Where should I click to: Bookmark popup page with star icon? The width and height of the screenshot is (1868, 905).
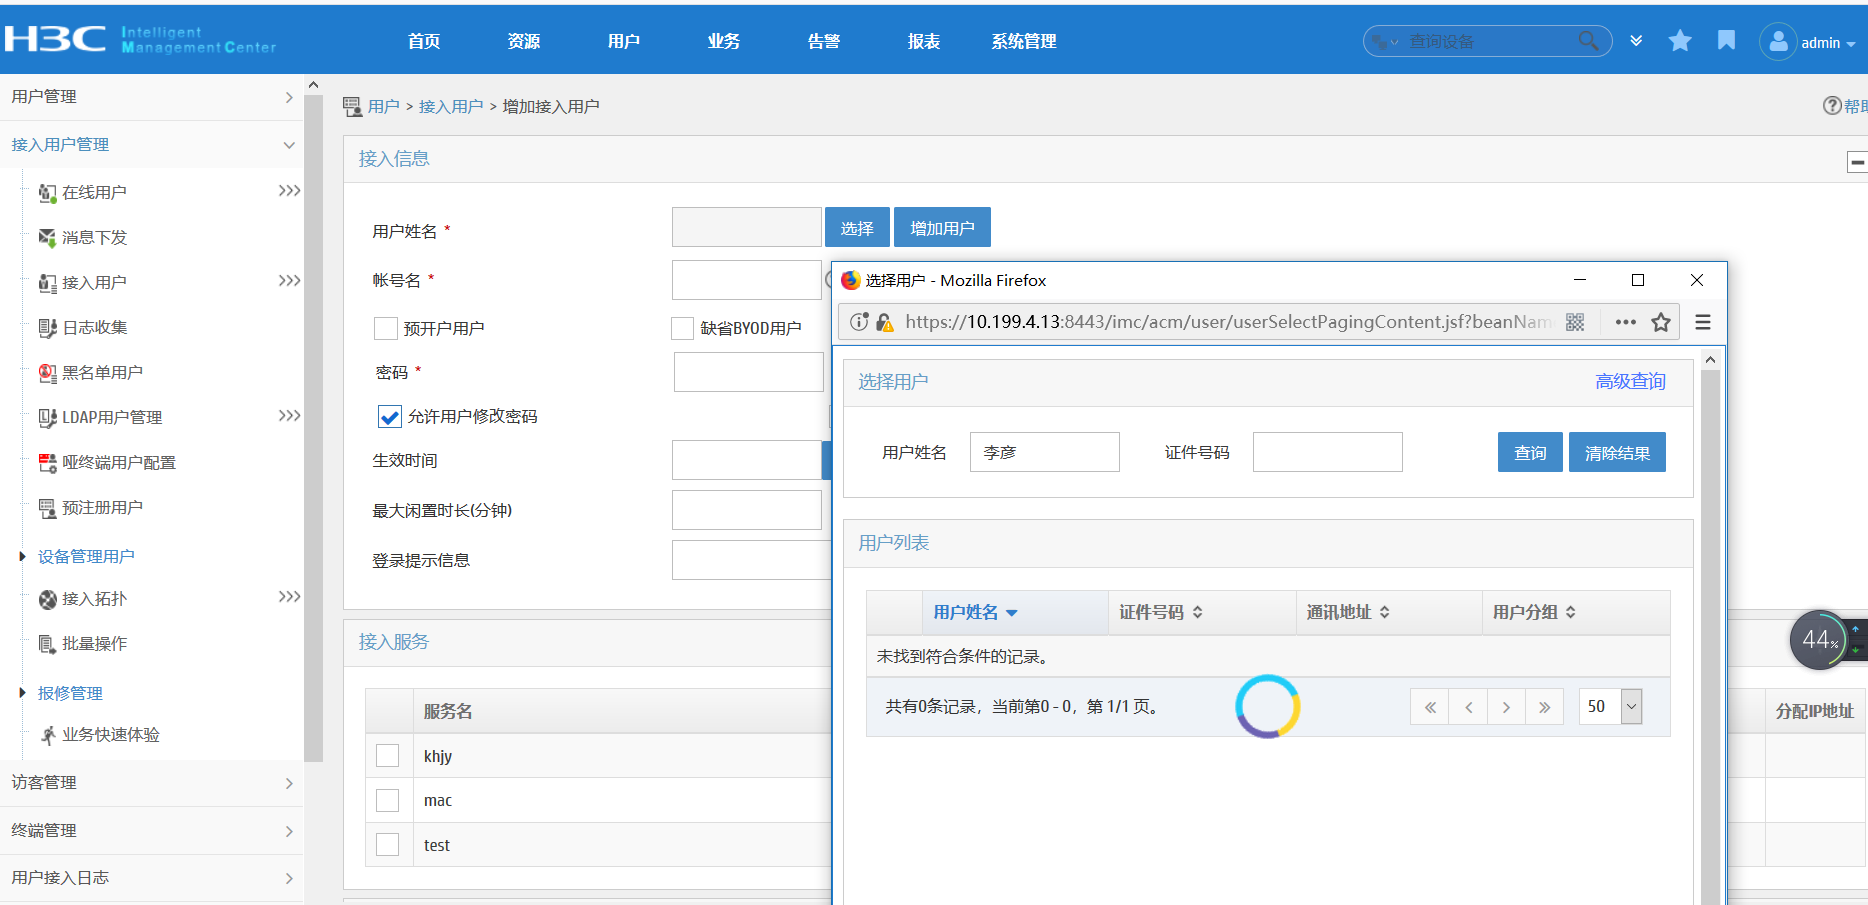[1661, 322]
